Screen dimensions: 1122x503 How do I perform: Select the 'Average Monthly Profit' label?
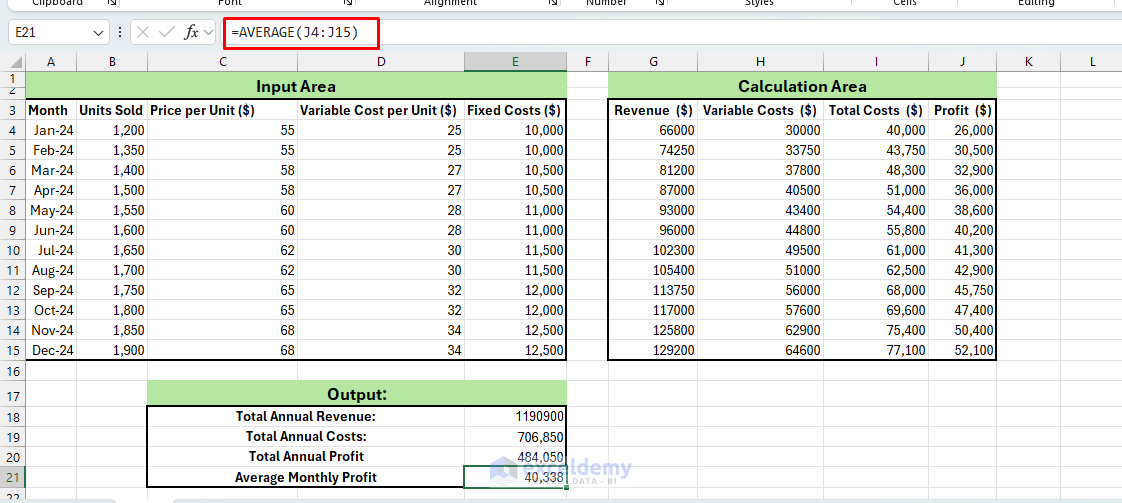tap(306, 477)
